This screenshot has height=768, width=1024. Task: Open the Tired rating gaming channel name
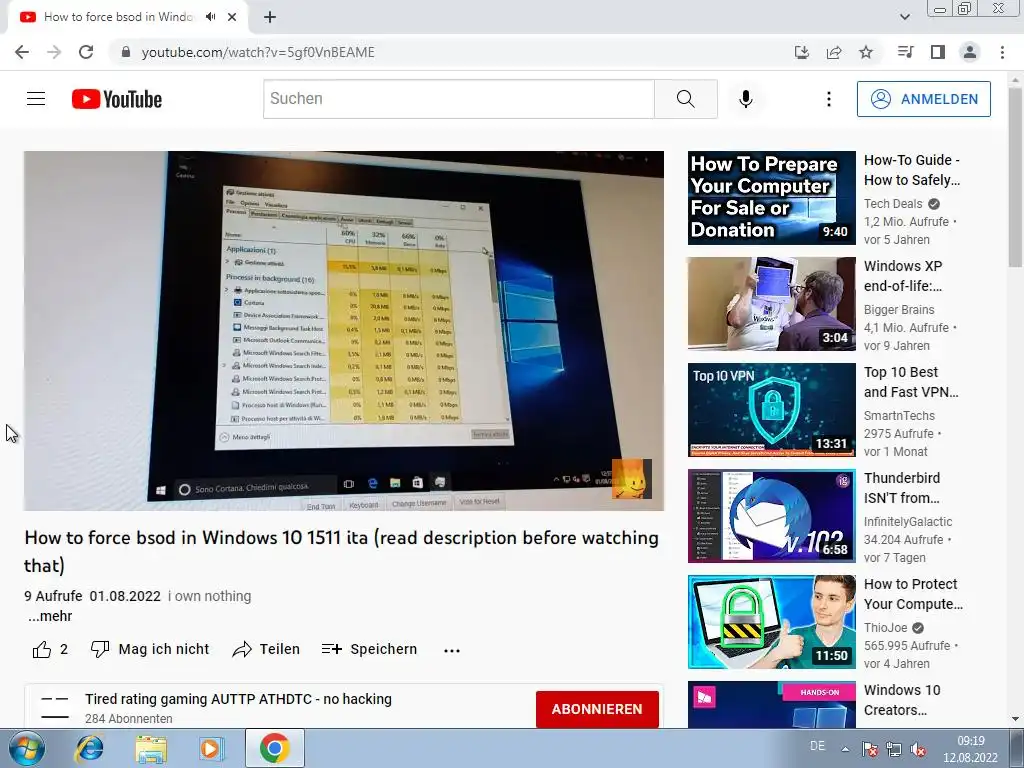tap(238, 699)
